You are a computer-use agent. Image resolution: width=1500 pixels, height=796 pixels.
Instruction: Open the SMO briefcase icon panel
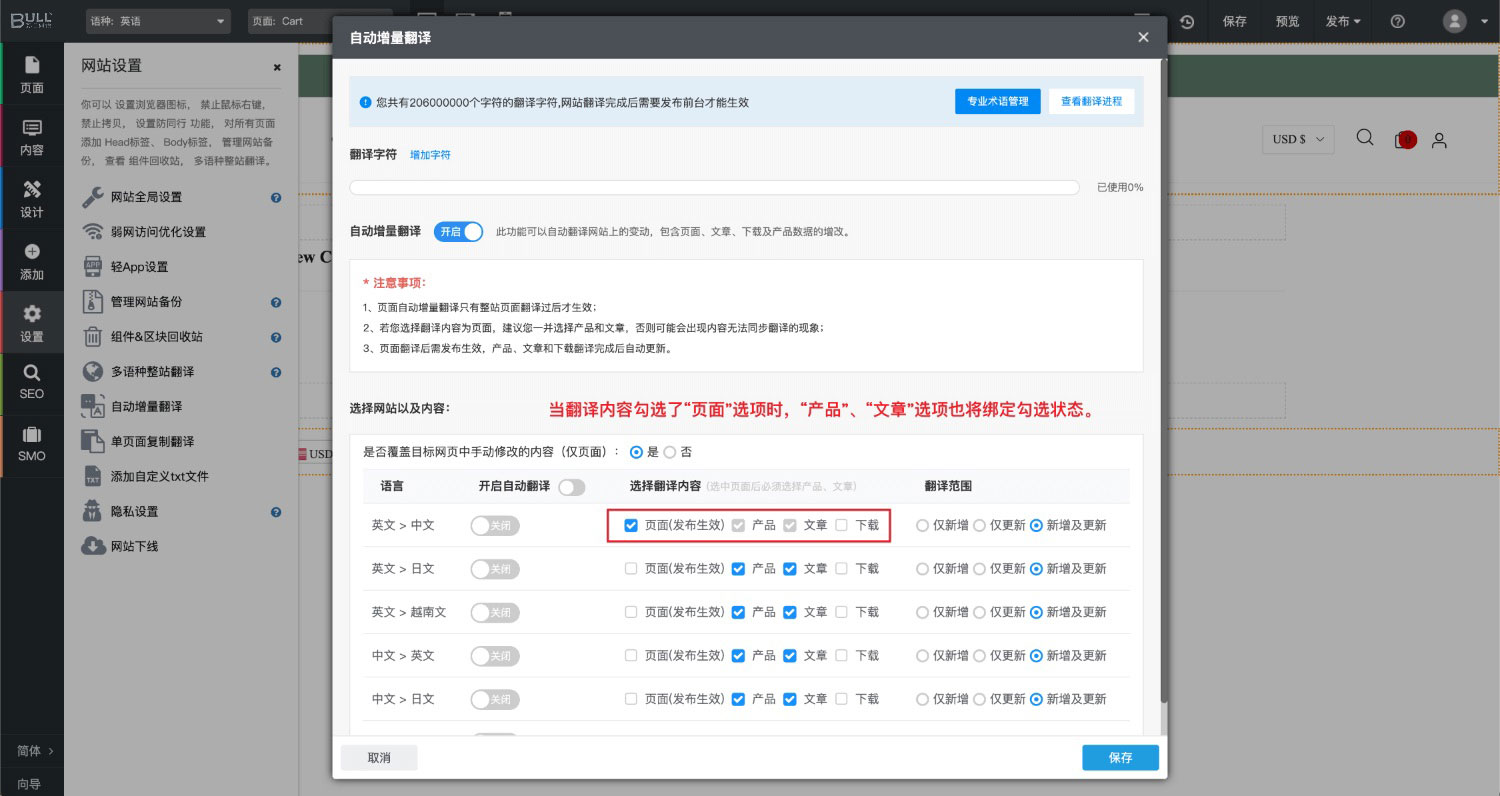point(32,443)
